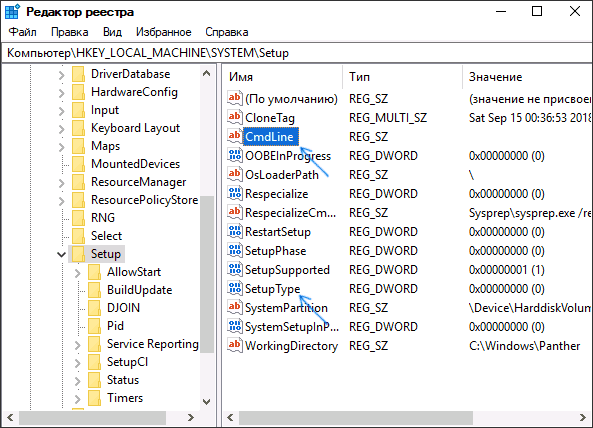Open the Избранное menu
Image resolution: width=593 pixels, height=428 pixels.
pyautogui.click(x=164, y=32)
